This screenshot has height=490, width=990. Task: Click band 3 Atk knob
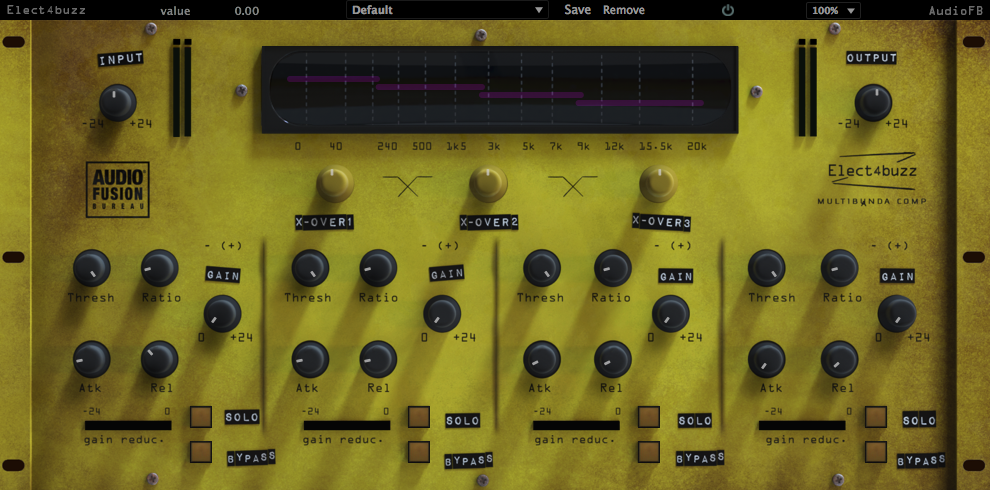pos(542,359)
